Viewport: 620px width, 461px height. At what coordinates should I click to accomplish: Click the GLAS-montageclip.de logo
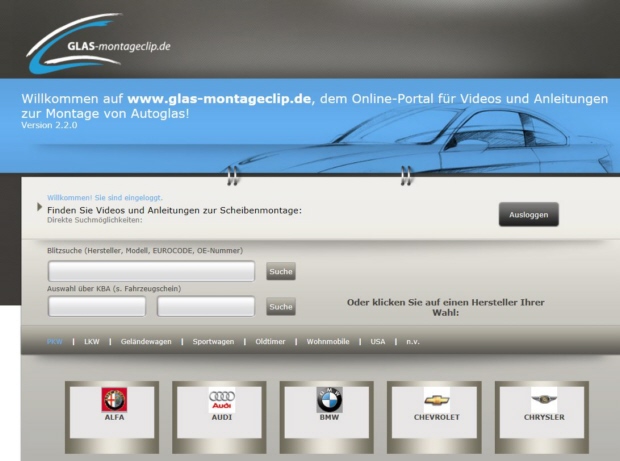pyautogui.click(x=98, y=43)
